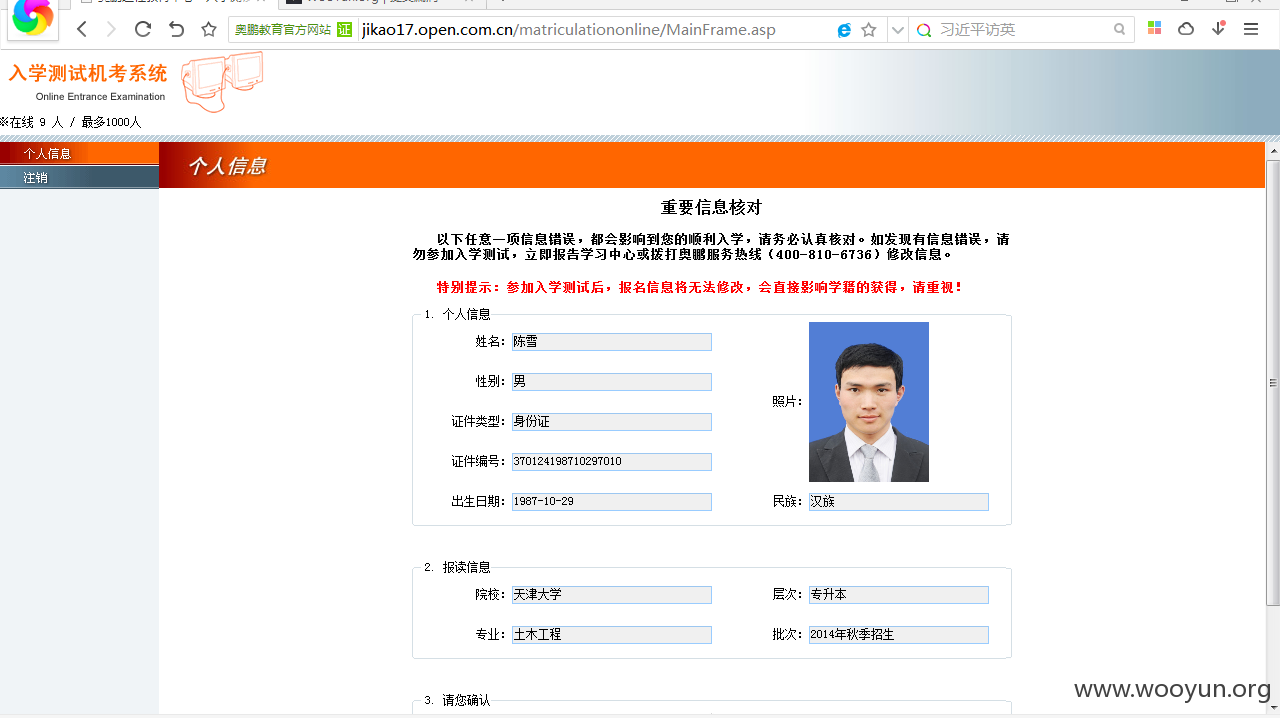Click the 性别 field showing 男

612,382
